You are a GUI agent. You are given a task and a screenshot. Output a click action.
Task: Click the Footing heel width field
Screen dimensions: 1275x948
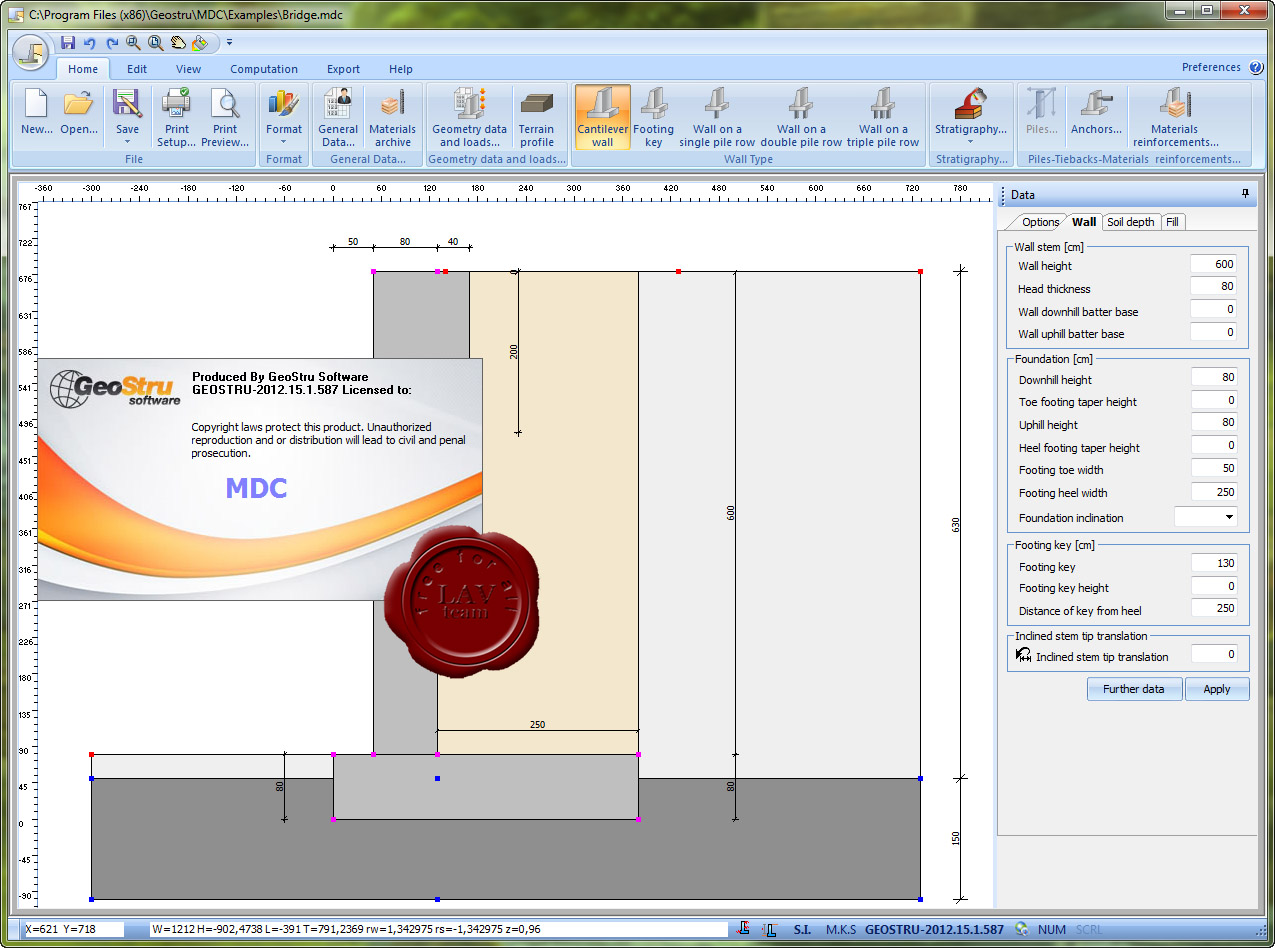pos(1214,491)
